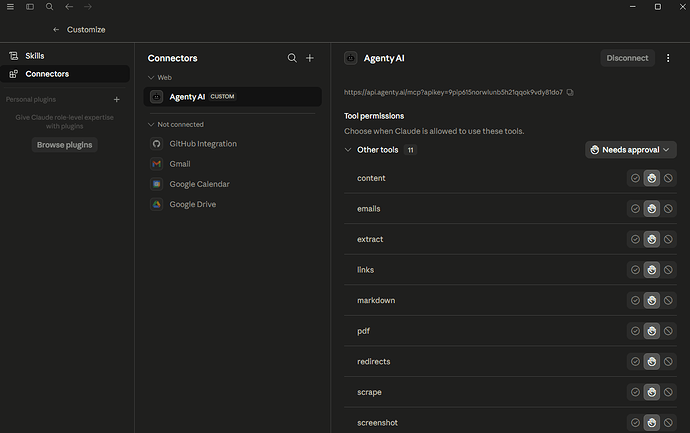This screenshot has height=433, width=690.
Task: Search connectors with magnifier icon
Action: pos(292,58)
